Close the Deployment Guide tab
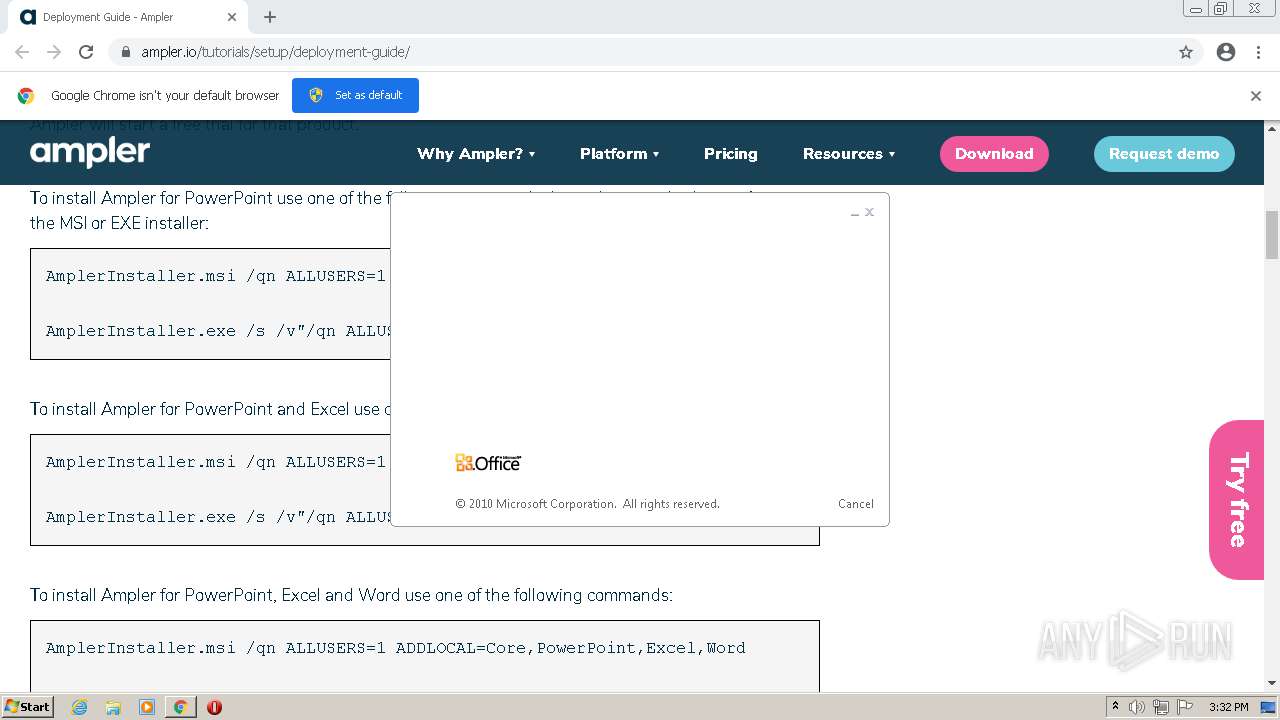The image size is (1280, 720). (x=232, y=17)
